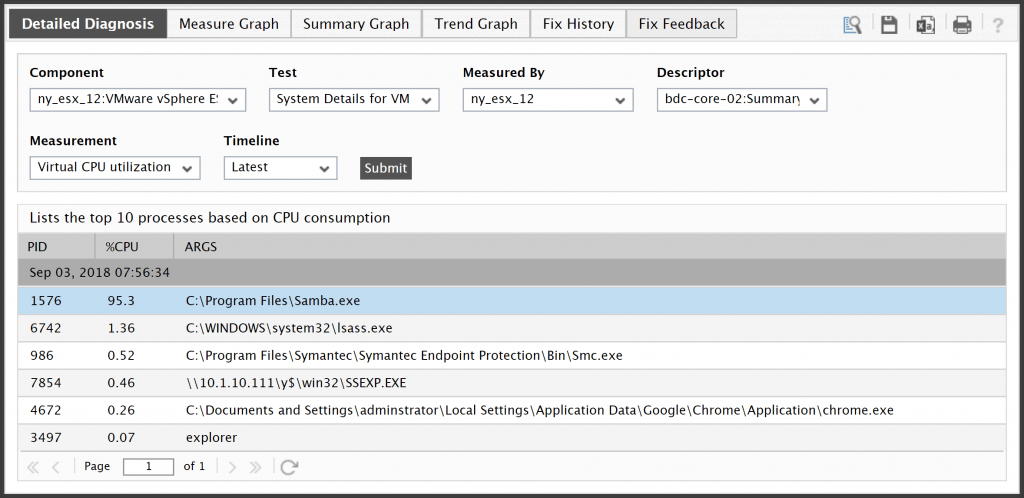Click CPU value 0.07

tap(121, 438)
